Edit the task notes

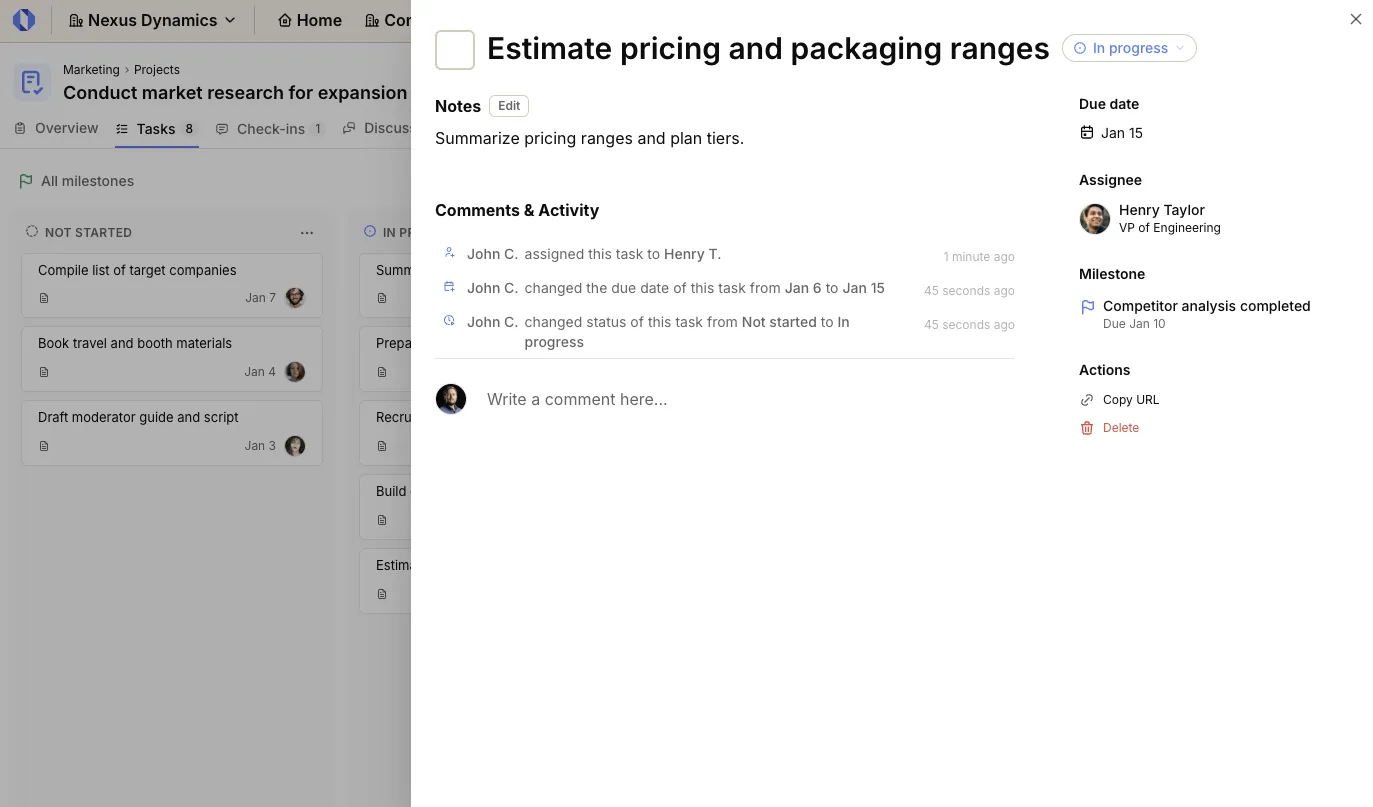pyautogui.click(x=509, y=106)
